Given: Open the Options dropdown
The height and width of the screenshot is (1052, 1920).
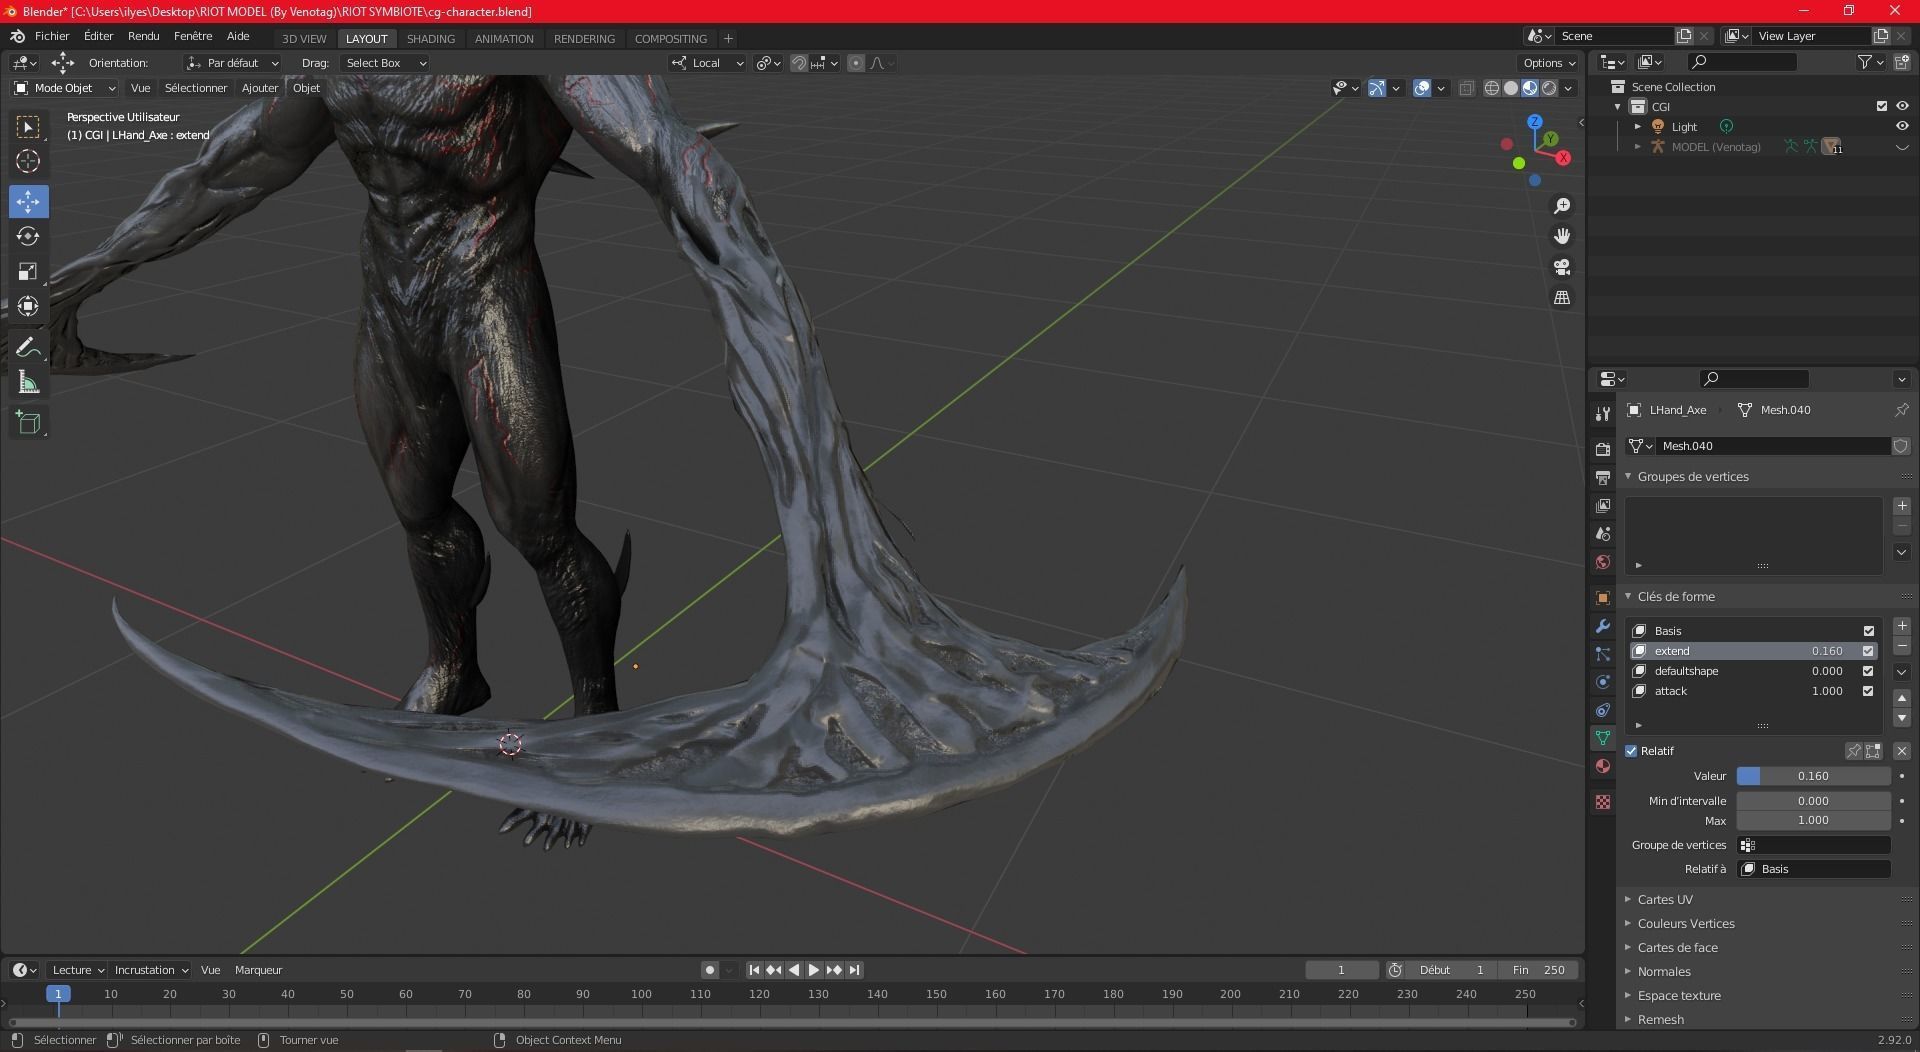Looking at the screenshot, I should (x=1549, y=63).
